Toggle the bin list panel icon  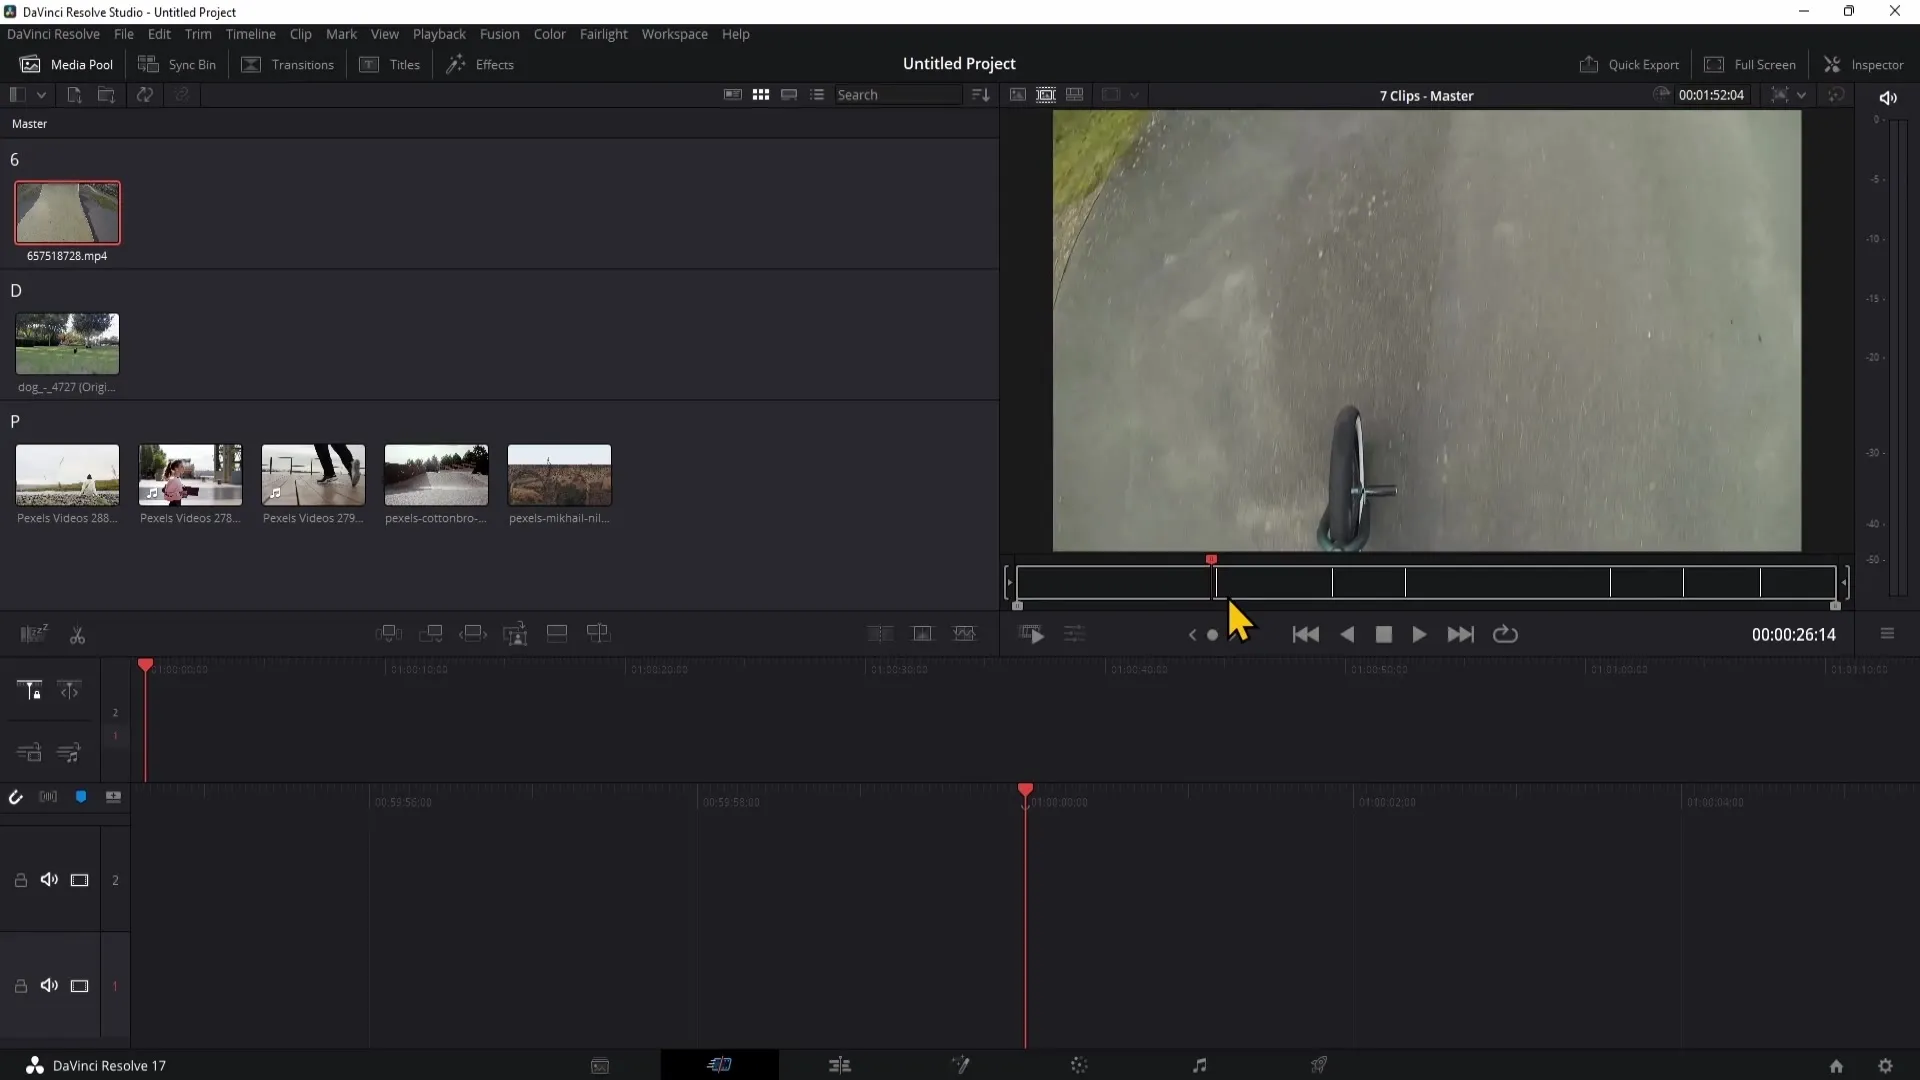[x=17, y=95]
